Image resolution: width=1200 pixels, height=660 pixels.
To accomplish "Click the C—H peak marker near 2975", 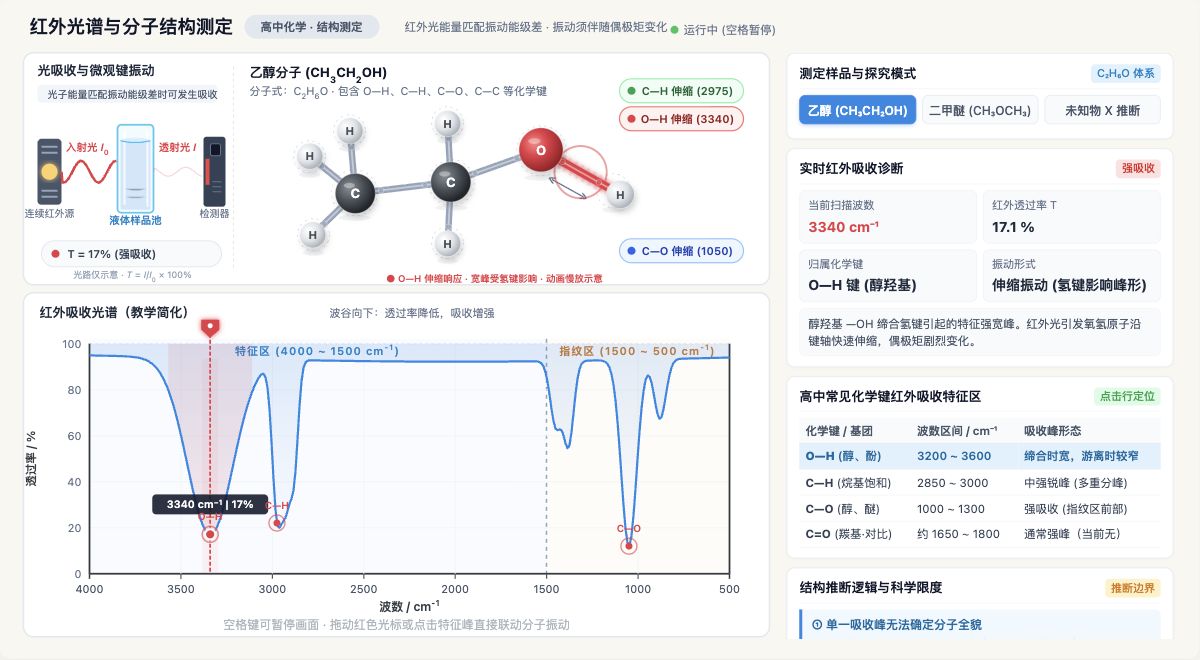I will coord(277,523).
